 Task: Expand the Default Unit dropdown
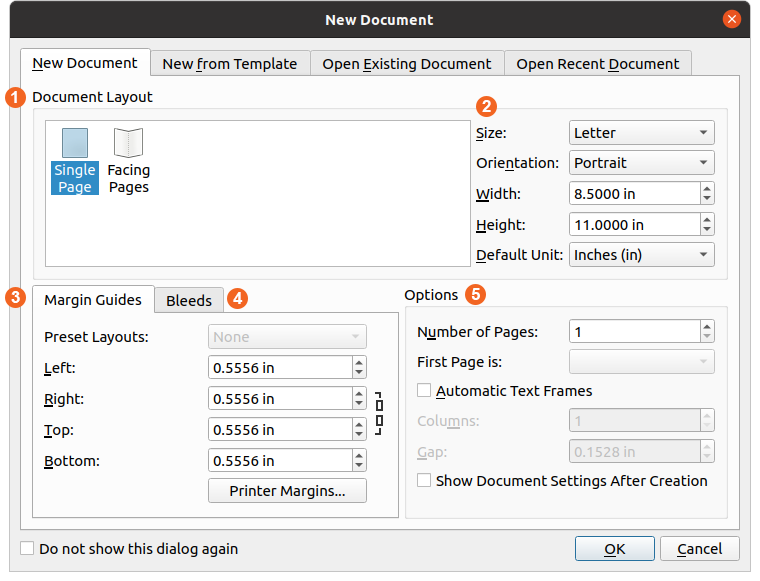641,255
